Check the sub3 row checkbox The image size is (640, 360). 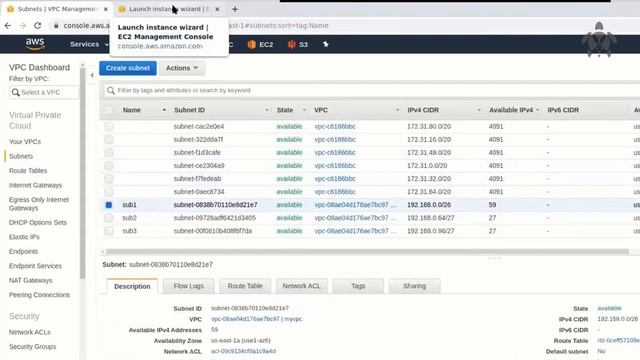pos(109,231)
